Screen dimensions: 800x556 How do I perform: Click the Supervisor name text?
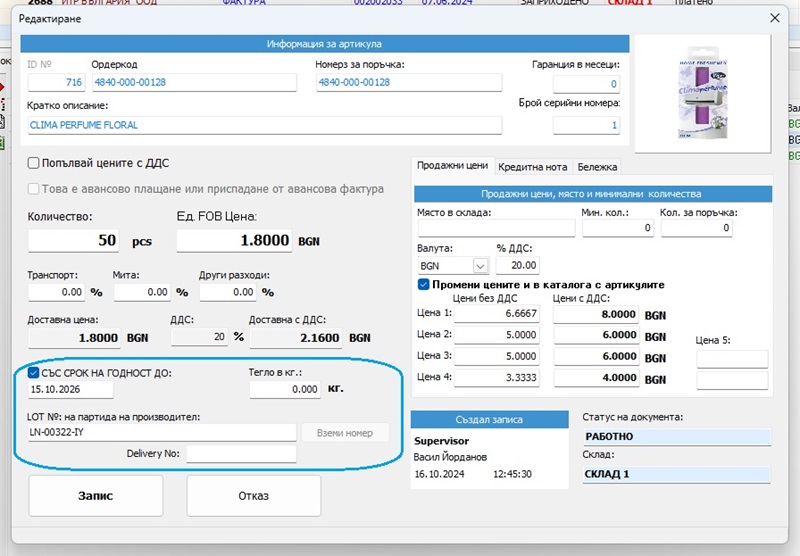441,441
